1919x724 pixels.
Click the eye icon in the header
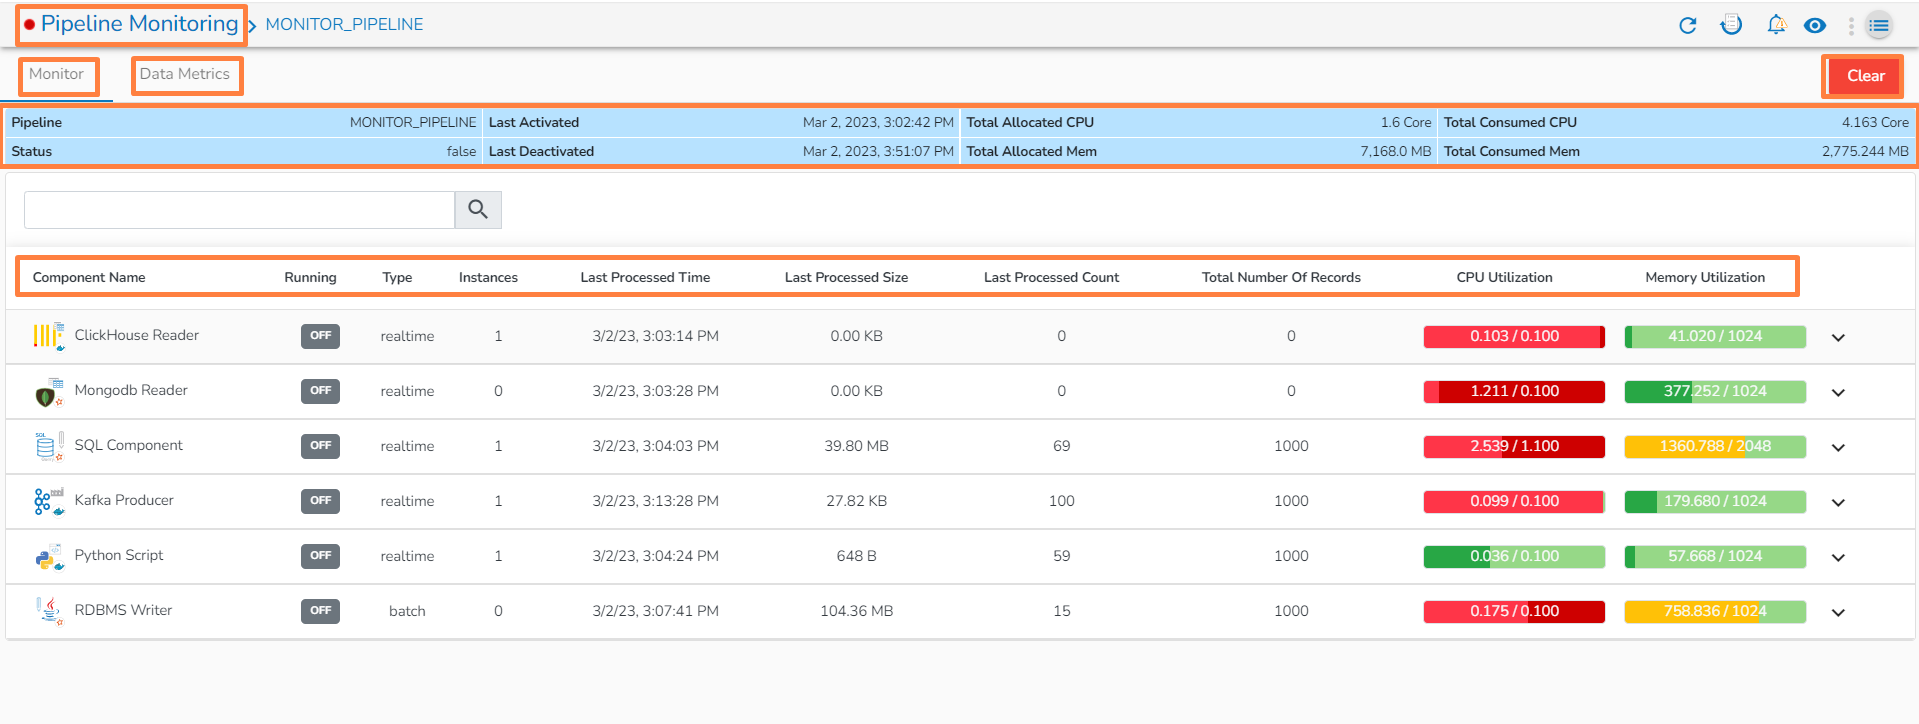[x=1815, y=25]
